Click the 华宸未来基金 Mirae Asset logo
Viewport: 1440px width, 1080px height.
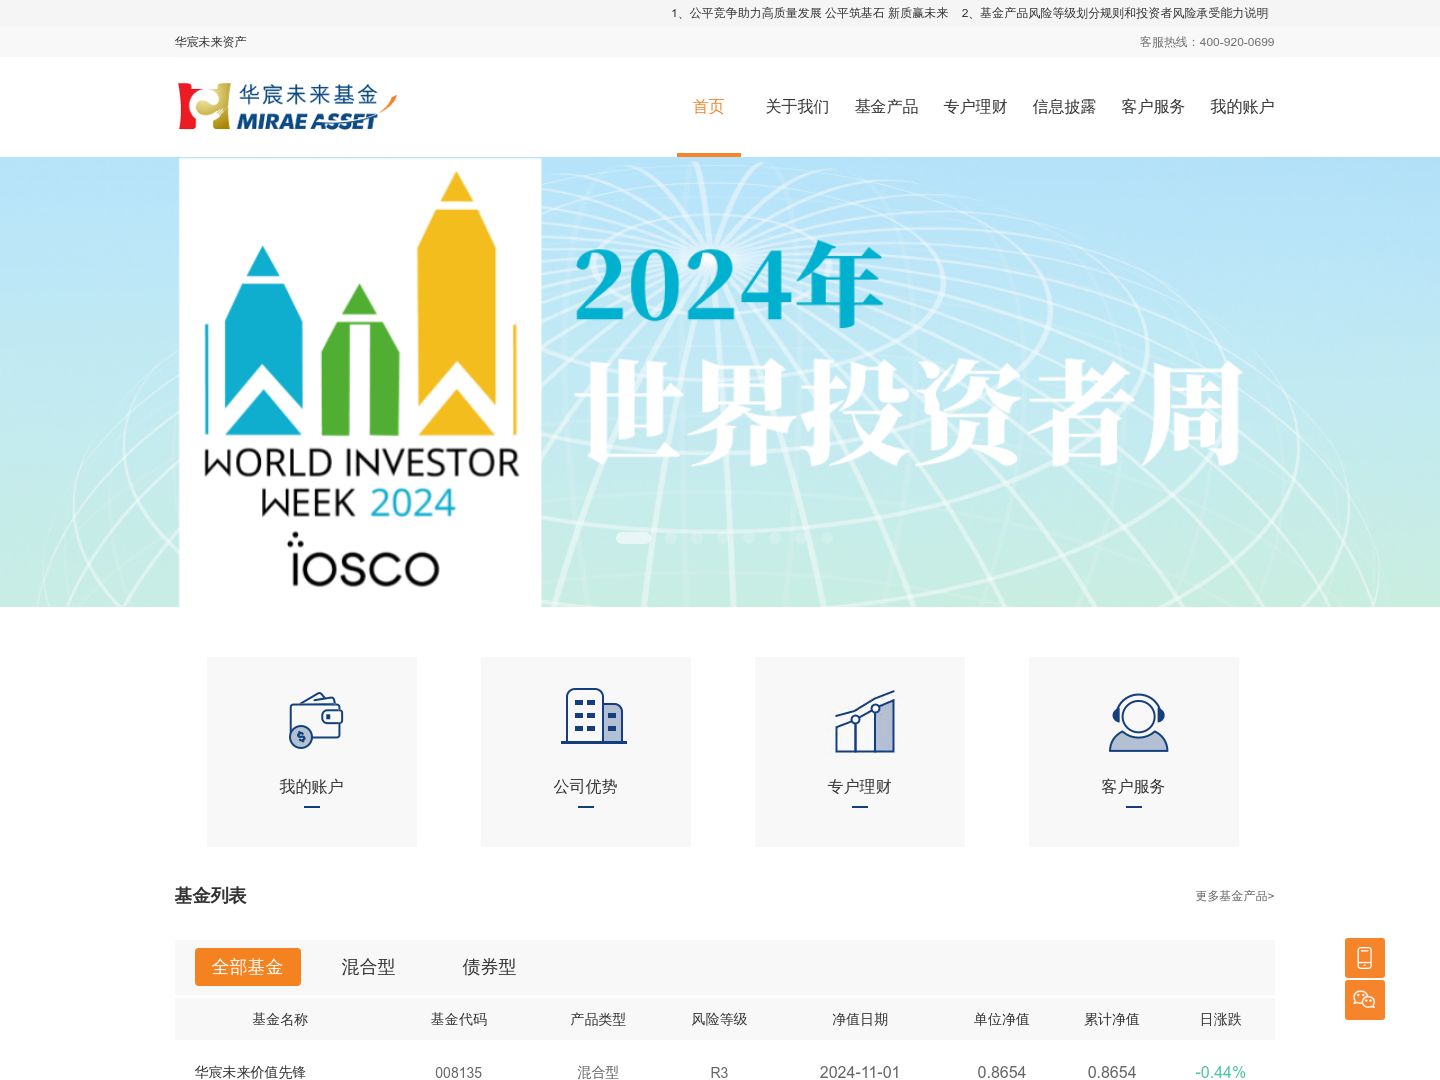(x=287, y=107)
